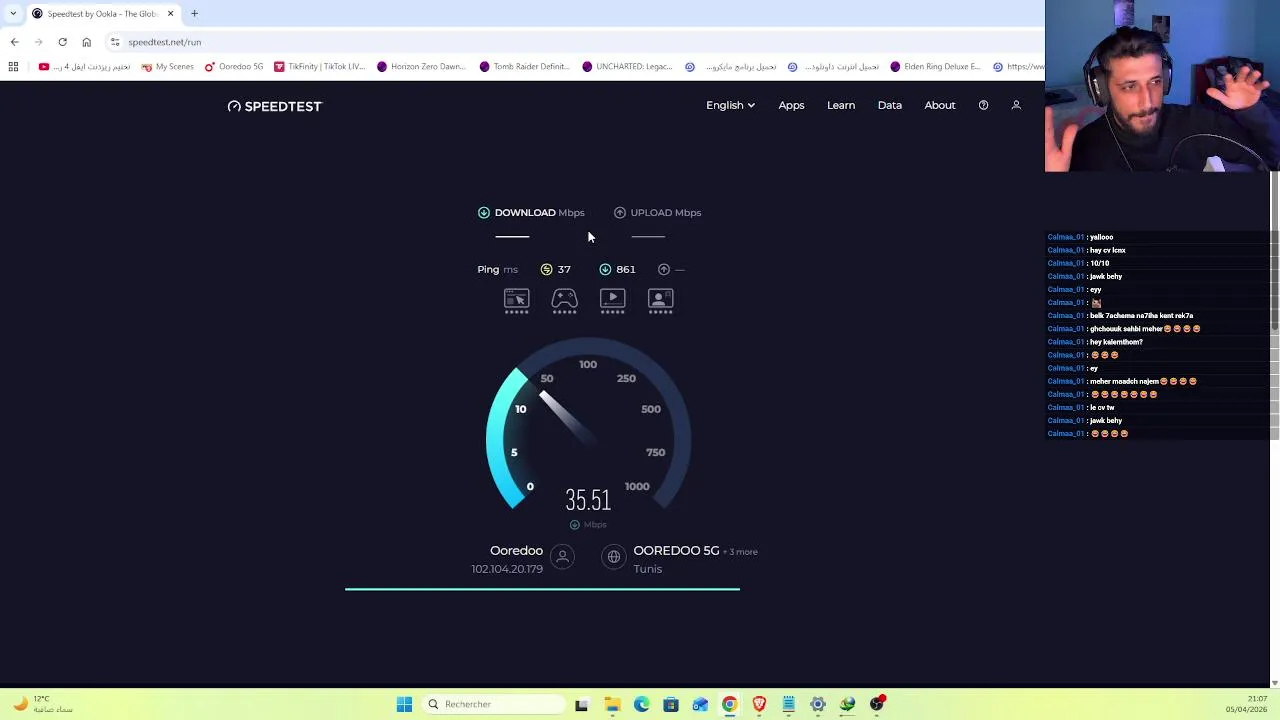The width and height of the screenshot is (1280, 720).
Task: Click the gaming controller rating icon
Action: (x=564, y=301)
